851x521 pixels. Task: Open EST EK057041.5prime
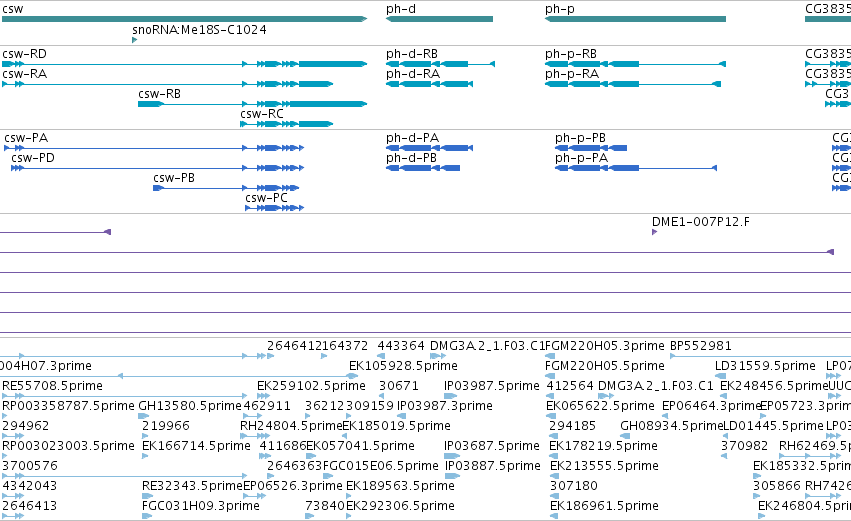coord(360,447)
